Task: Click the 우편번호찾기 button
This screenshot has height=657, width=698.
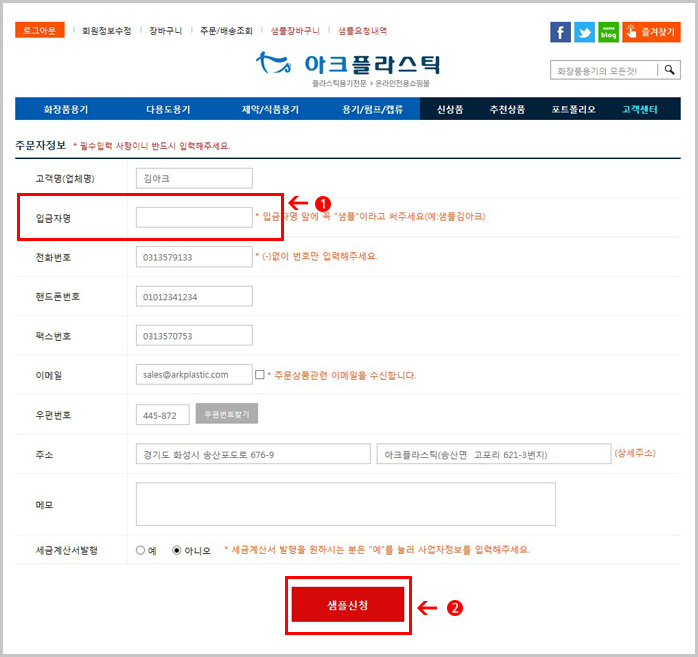Action: (x=226, y=414)
